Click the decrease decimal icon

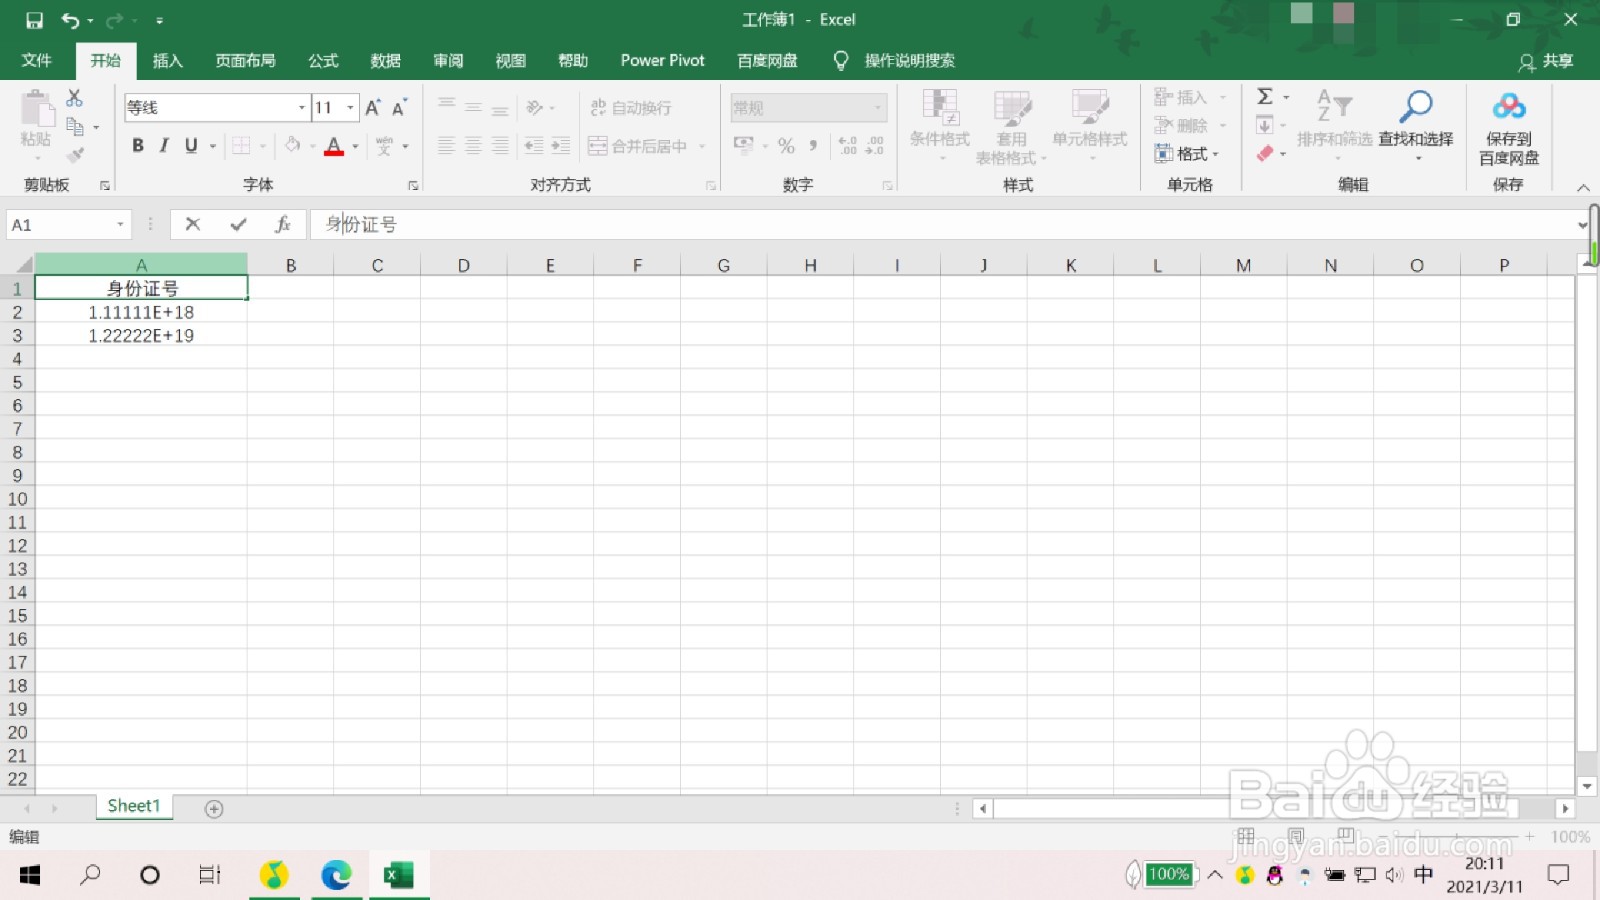point(875,146)
